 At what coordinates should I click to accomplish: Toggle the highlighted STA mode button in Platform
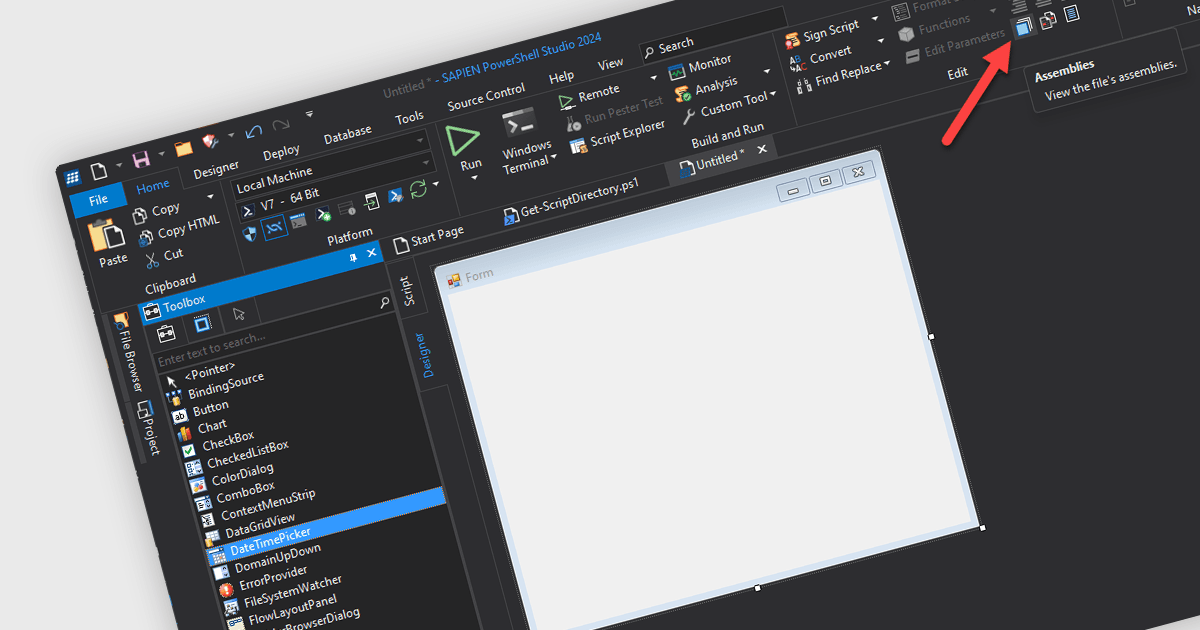pyautogui.click(x=274, y=227)
